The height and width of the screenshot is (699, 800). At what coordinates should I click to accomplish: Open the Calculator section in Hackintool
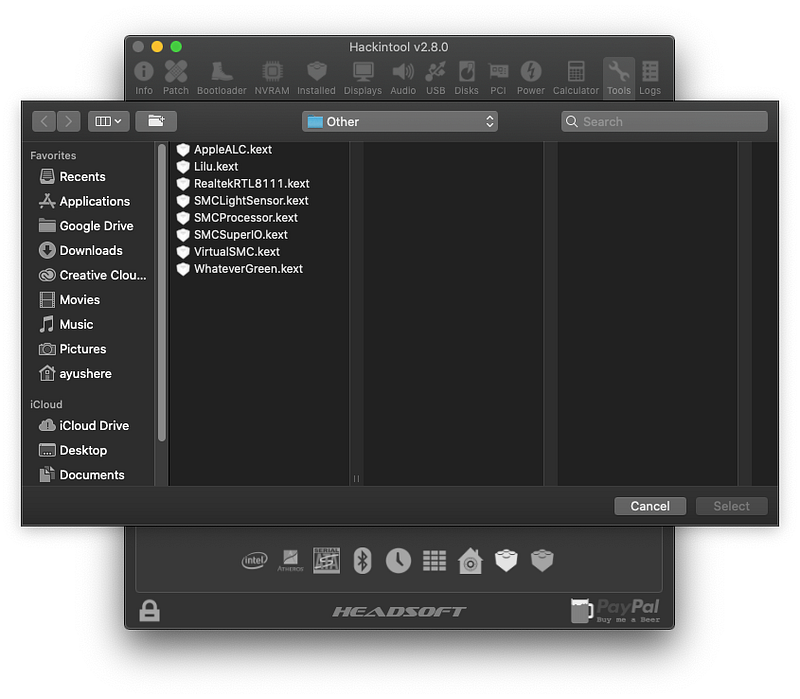[x=576, y=78]
